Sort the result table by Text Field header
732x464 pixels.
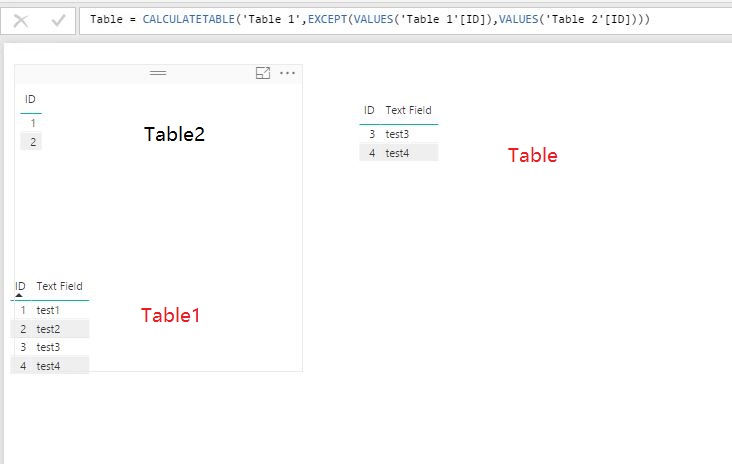(x=408, y=110)
